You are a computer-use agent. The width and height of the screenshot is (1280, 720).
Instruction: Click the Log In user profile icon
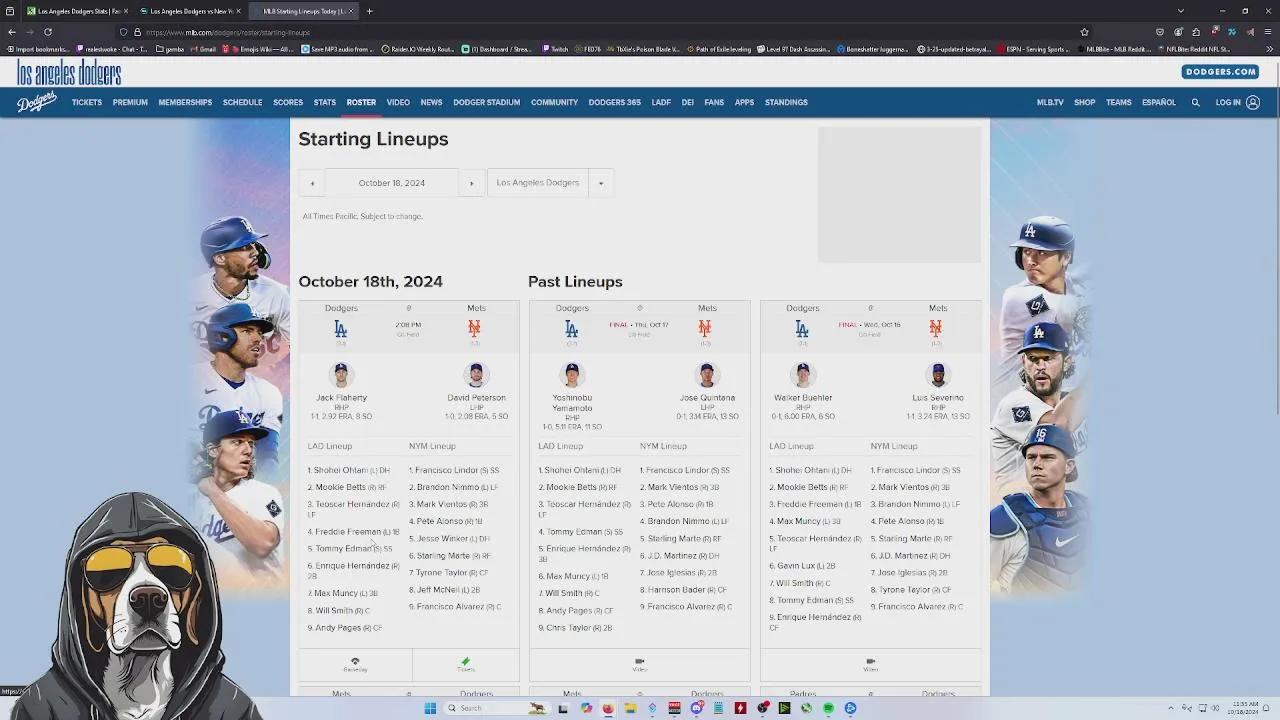pos(1253,102)
